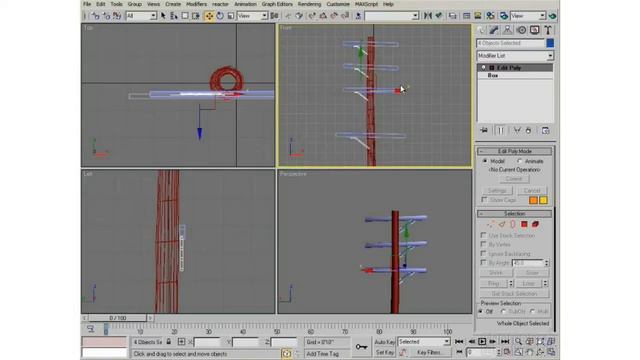Image resolution: width=640 pixels, height=360 pixels.
Task: Select Element sub-object level icon
Action: point(536,224)
